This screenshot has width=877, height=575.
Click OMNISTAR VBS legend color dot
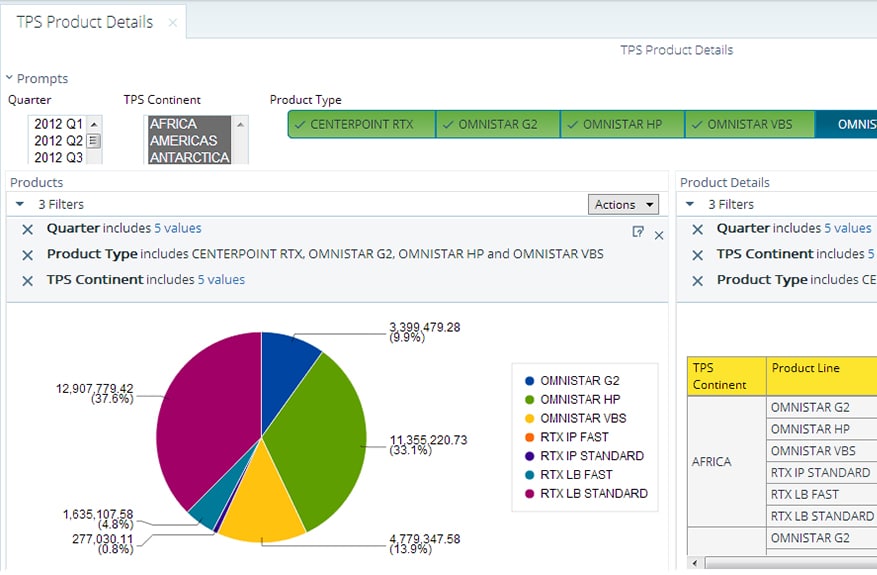click(x=530, y=418)
